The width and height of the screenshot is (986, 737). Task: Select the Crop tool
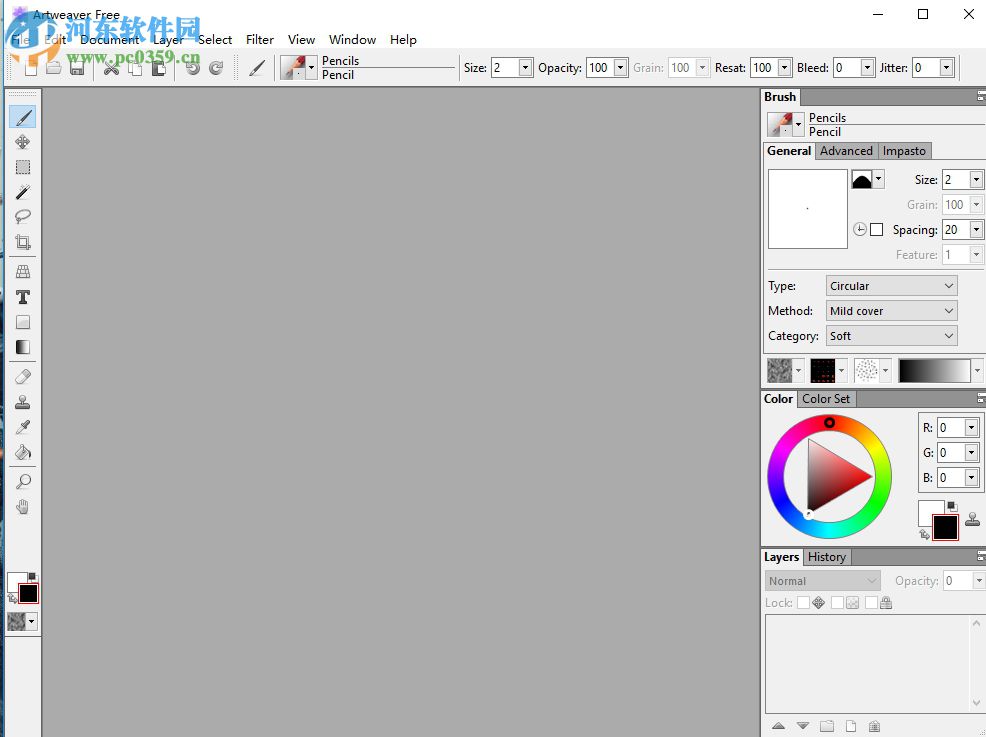coord(22,242)
